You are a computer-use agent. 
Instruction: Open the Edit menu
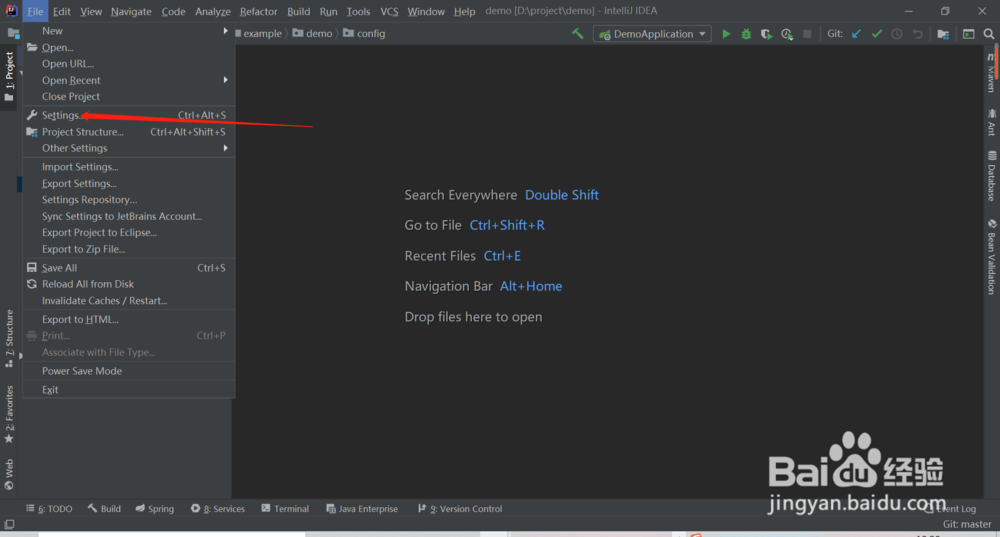(62, 11)
